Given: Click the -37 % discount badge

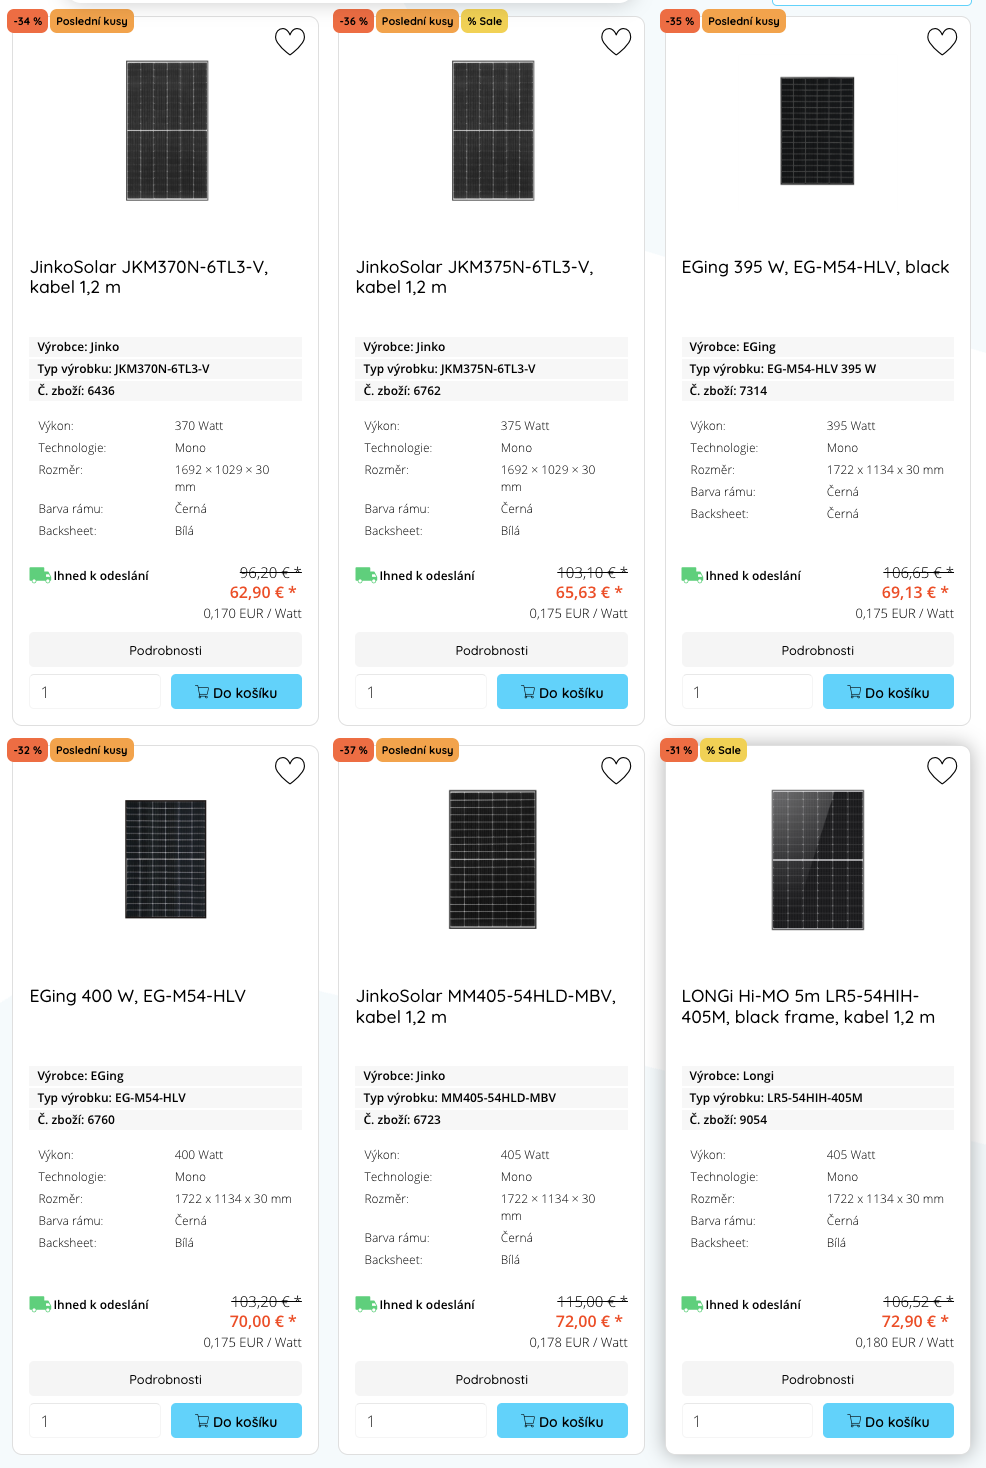Looking at the screenshot, I should pos(353,750).
